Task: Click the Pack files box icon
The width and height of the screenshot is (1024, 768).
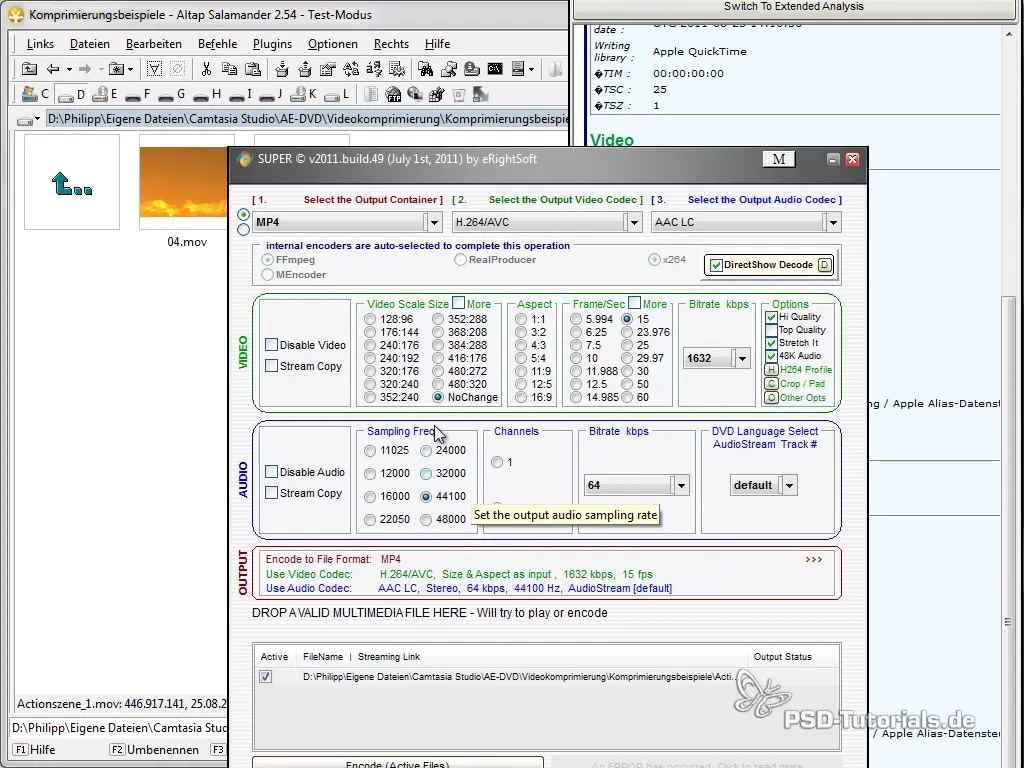Action: point(281,69)
